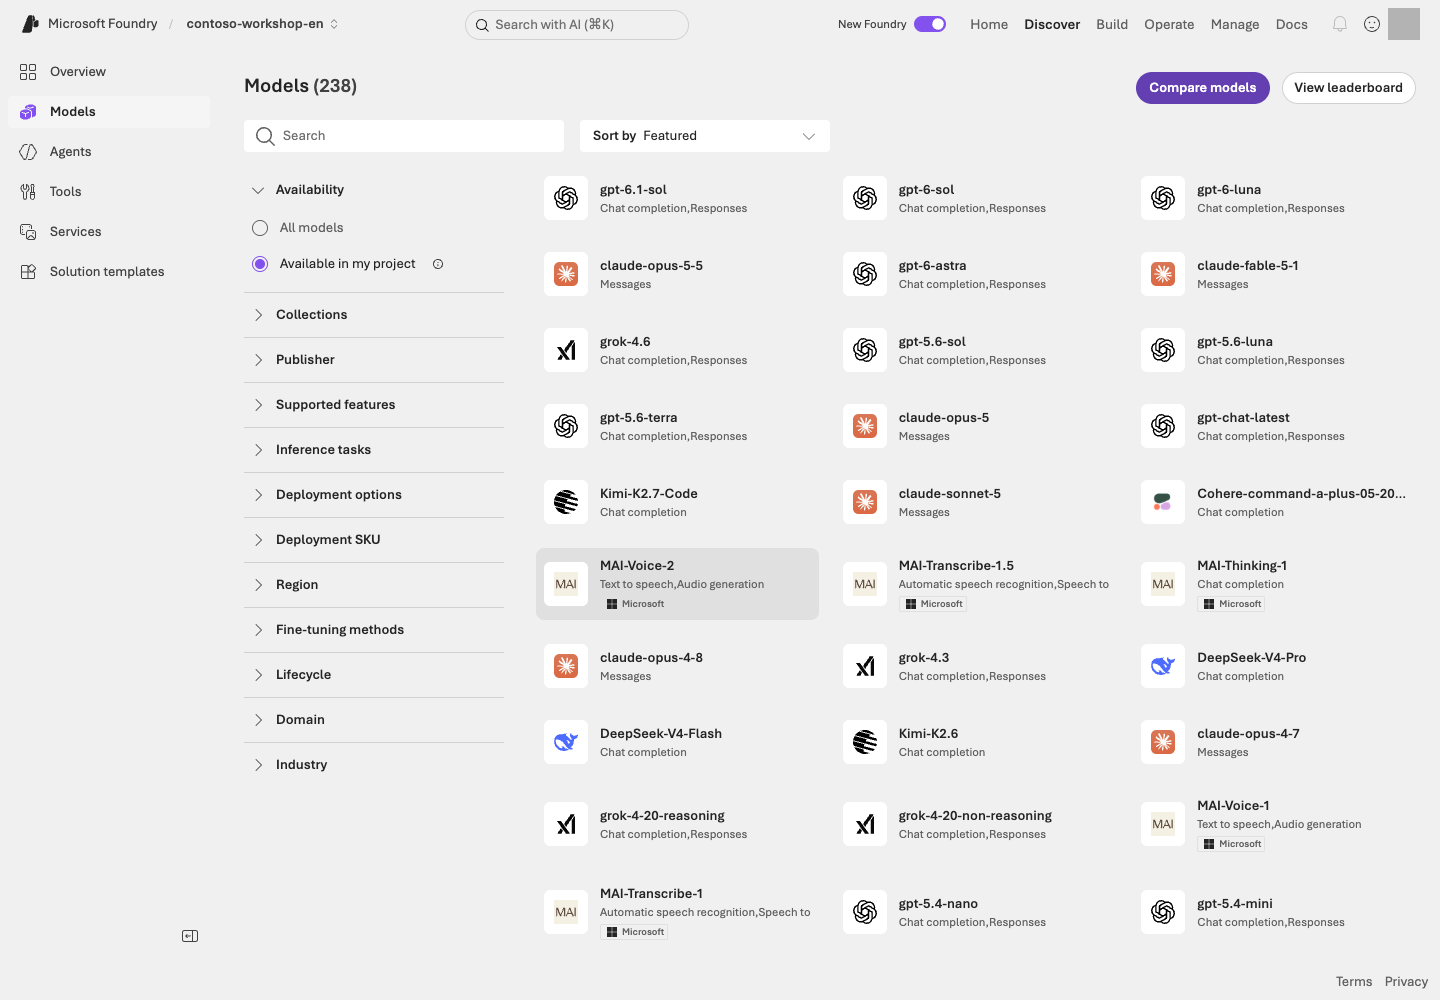
Task: Click the Search with AI box
Action: pos(577,25)
